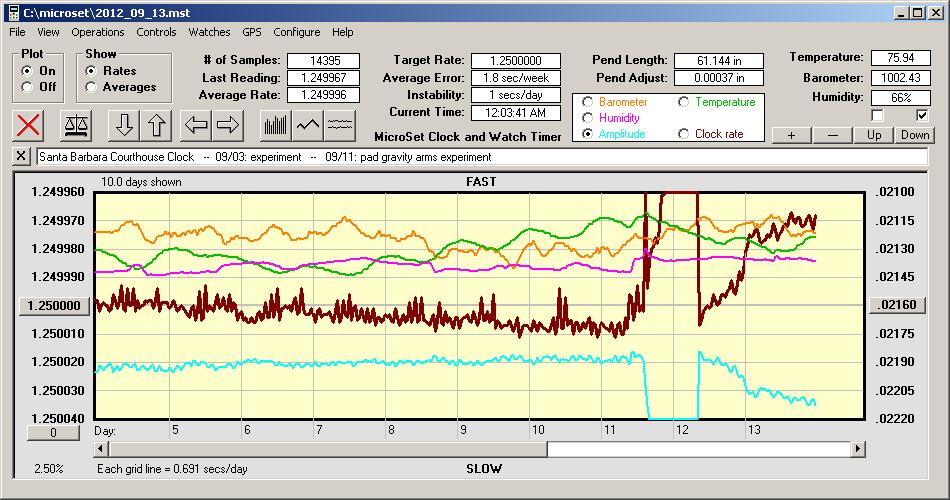Click 'Each grid line = 0.691 secs/day' text
950x500 pixels.
pos(172,468)
